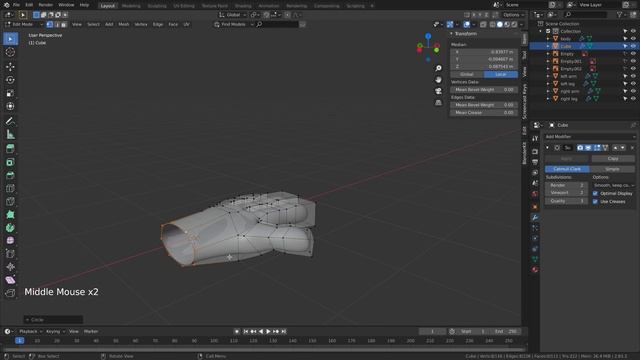Image resolution: width=640 pixels, height=360 pixels.
Task: Select the Move tool
Action: tap(10, 66)
